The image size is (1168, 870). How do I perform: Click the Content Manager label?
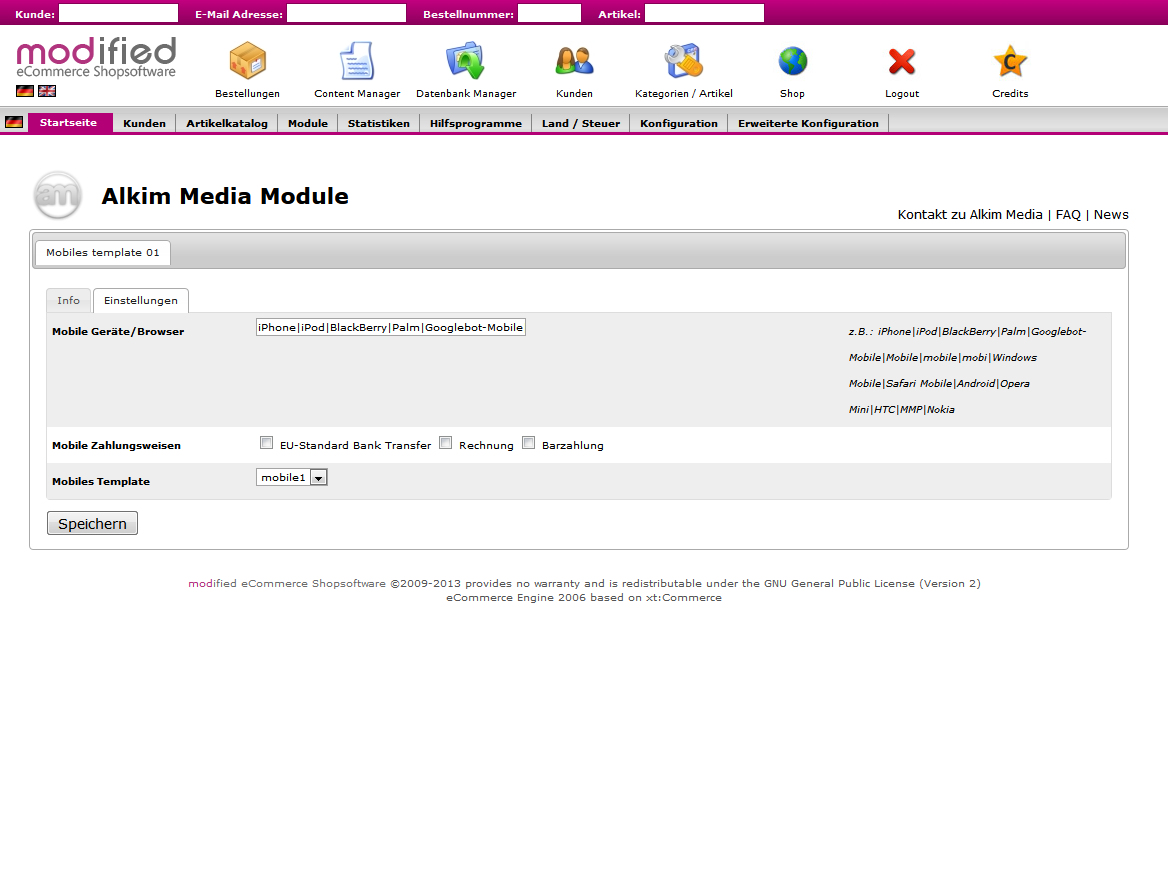[x=357, y=94]
